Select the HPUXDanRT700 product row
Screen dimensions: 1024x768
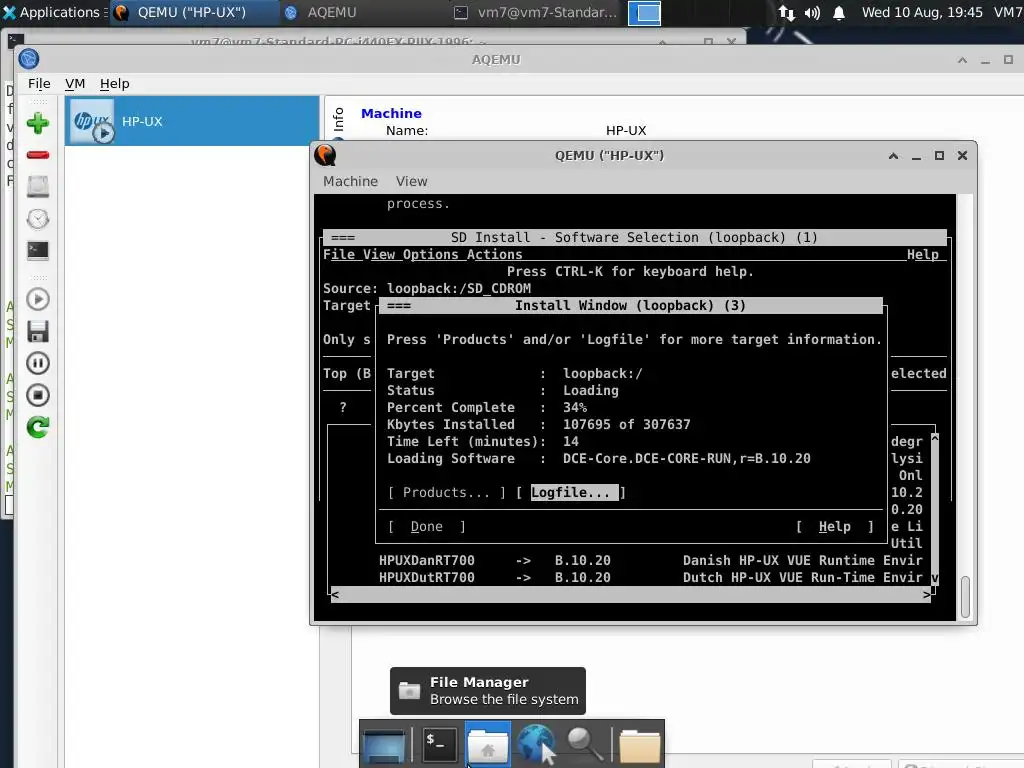coord(650,560)
